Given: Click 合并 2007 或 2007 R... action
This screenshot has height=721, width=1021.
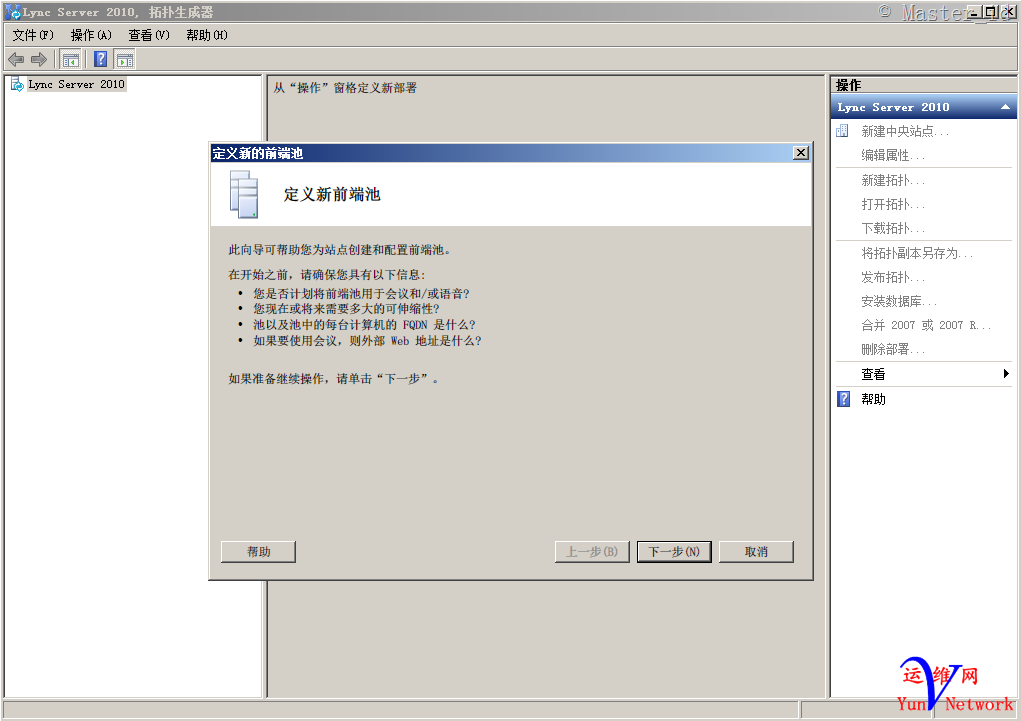Looking at the screenshot, I should point(926,325).
